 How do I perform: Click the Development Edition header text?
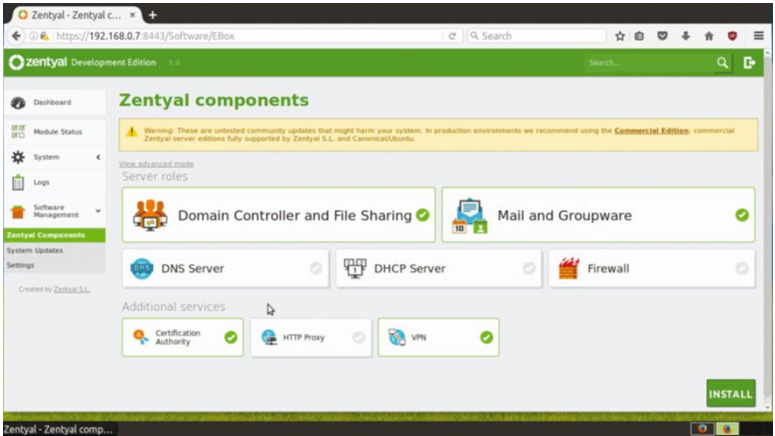click(x=114, y=63)
